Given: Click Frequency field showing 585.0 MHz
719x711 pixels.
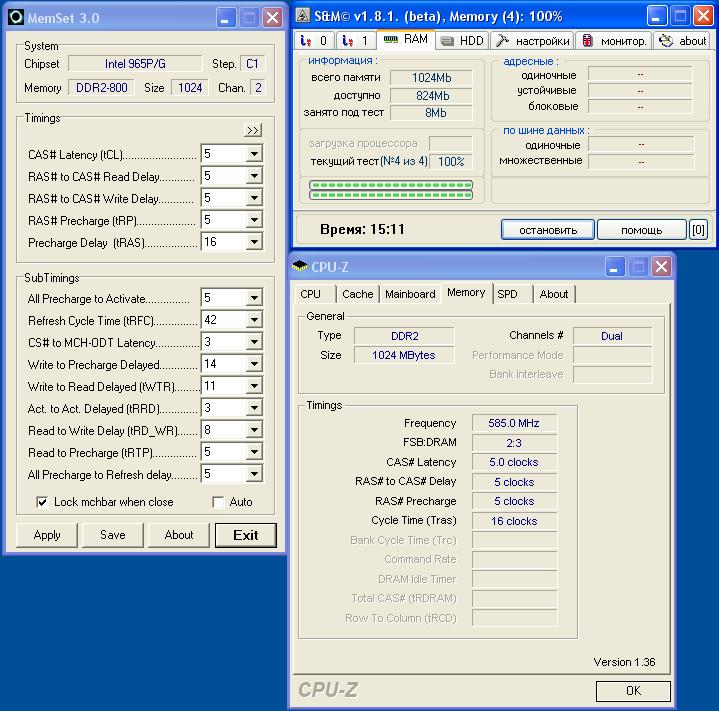Looking at the screenshot, I should 514,423.
